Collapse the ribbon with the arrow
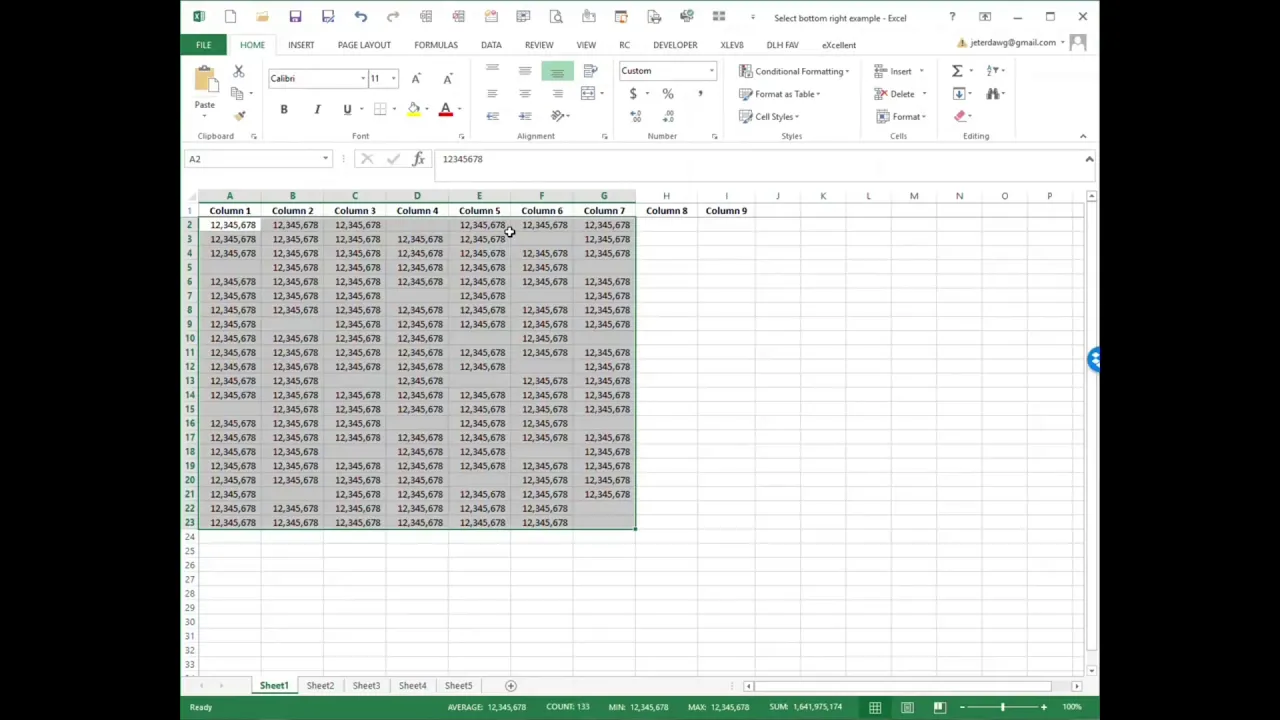 coord(1083,136)
